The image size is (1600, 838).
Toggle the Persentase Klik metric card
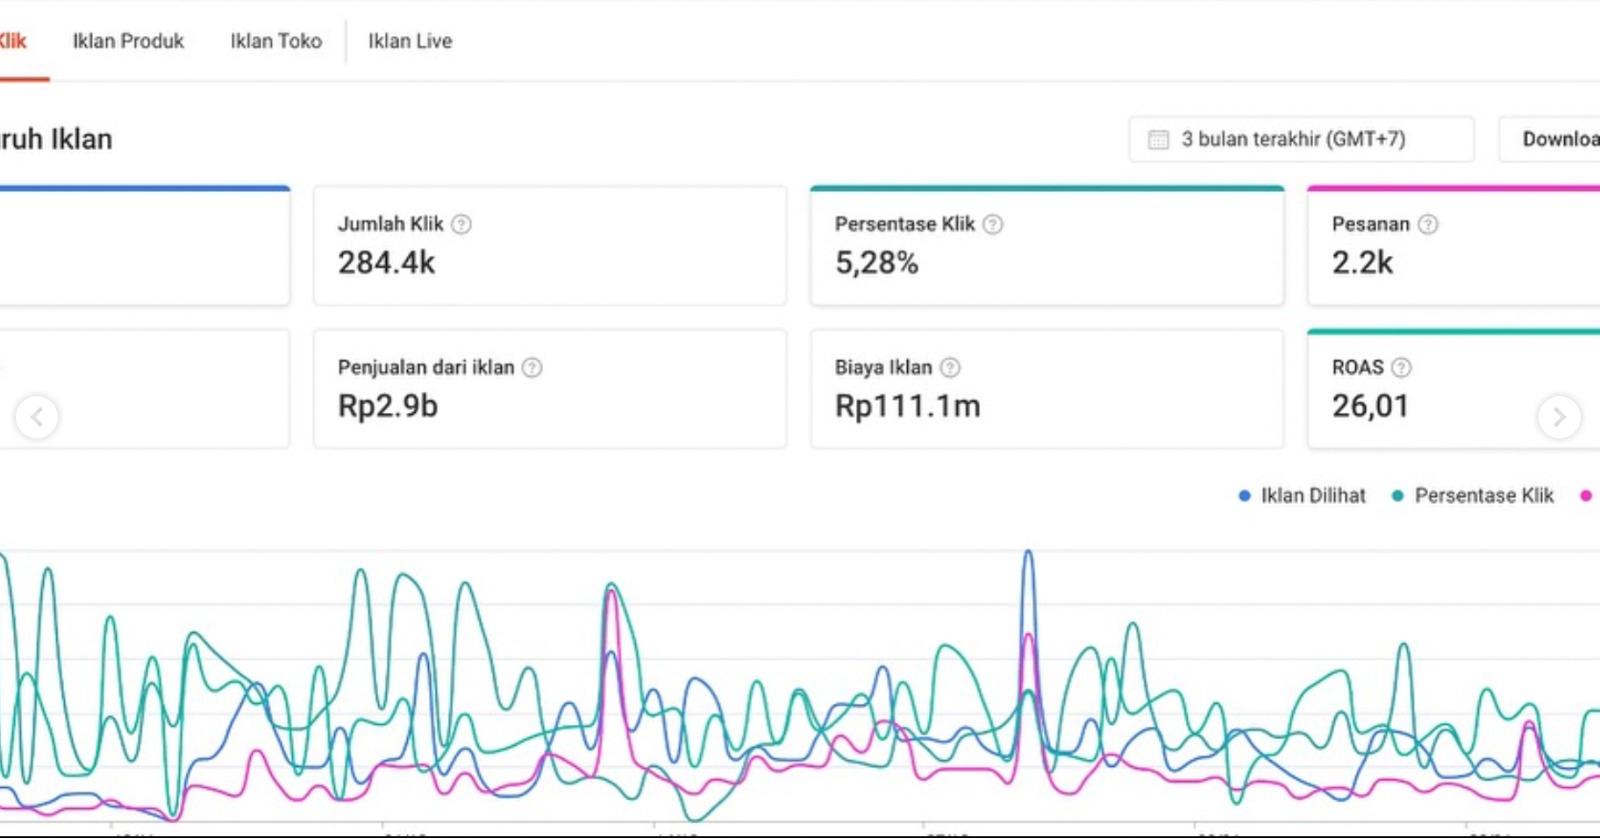point(1046,247)
